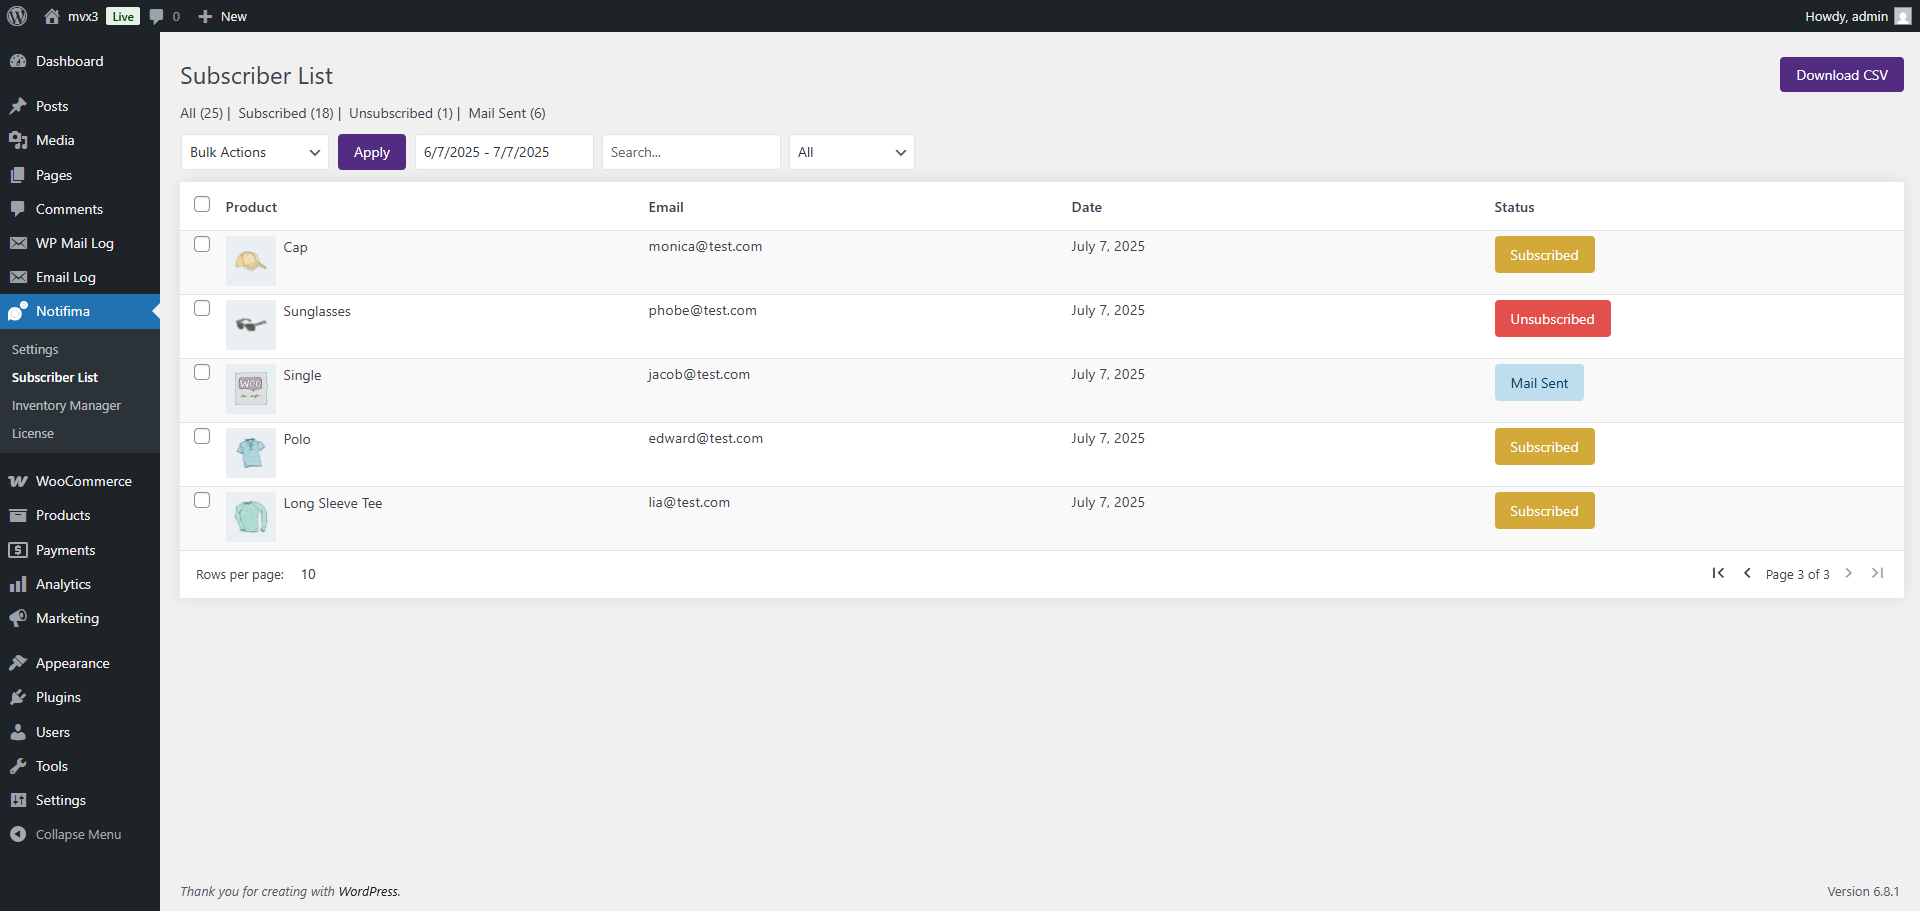Click the Pages icon in sidebar
The height and width of the screenshot is (911, 1920).
coord(18,175)
